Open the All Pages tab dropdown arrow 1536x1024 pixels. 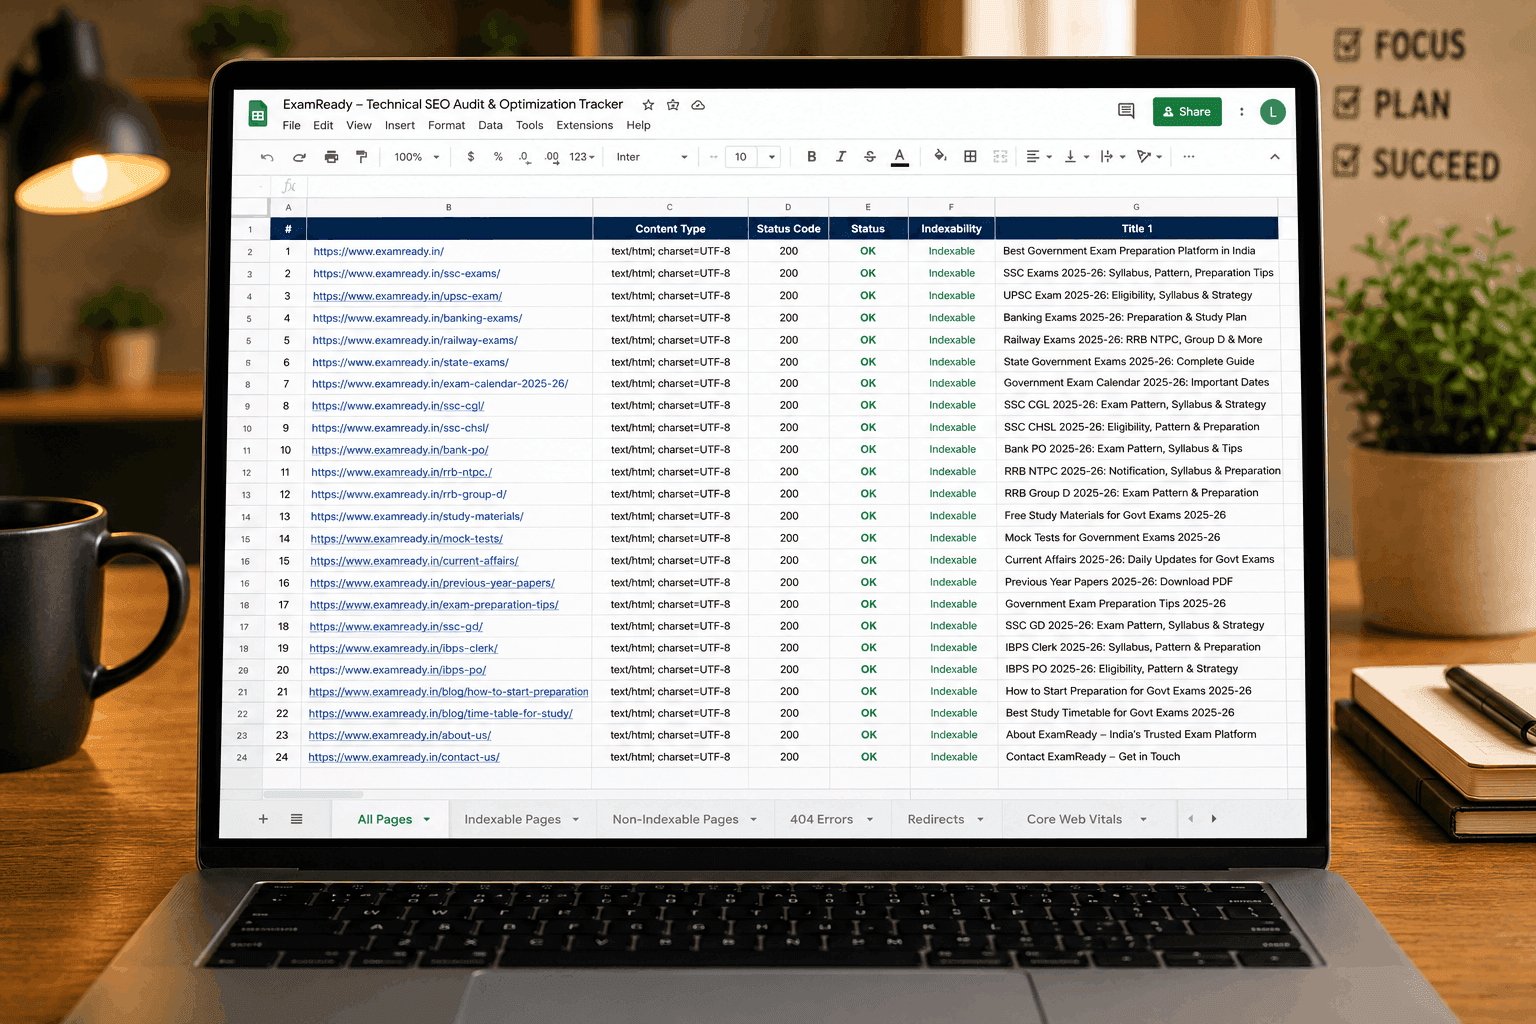coord(427,819)
